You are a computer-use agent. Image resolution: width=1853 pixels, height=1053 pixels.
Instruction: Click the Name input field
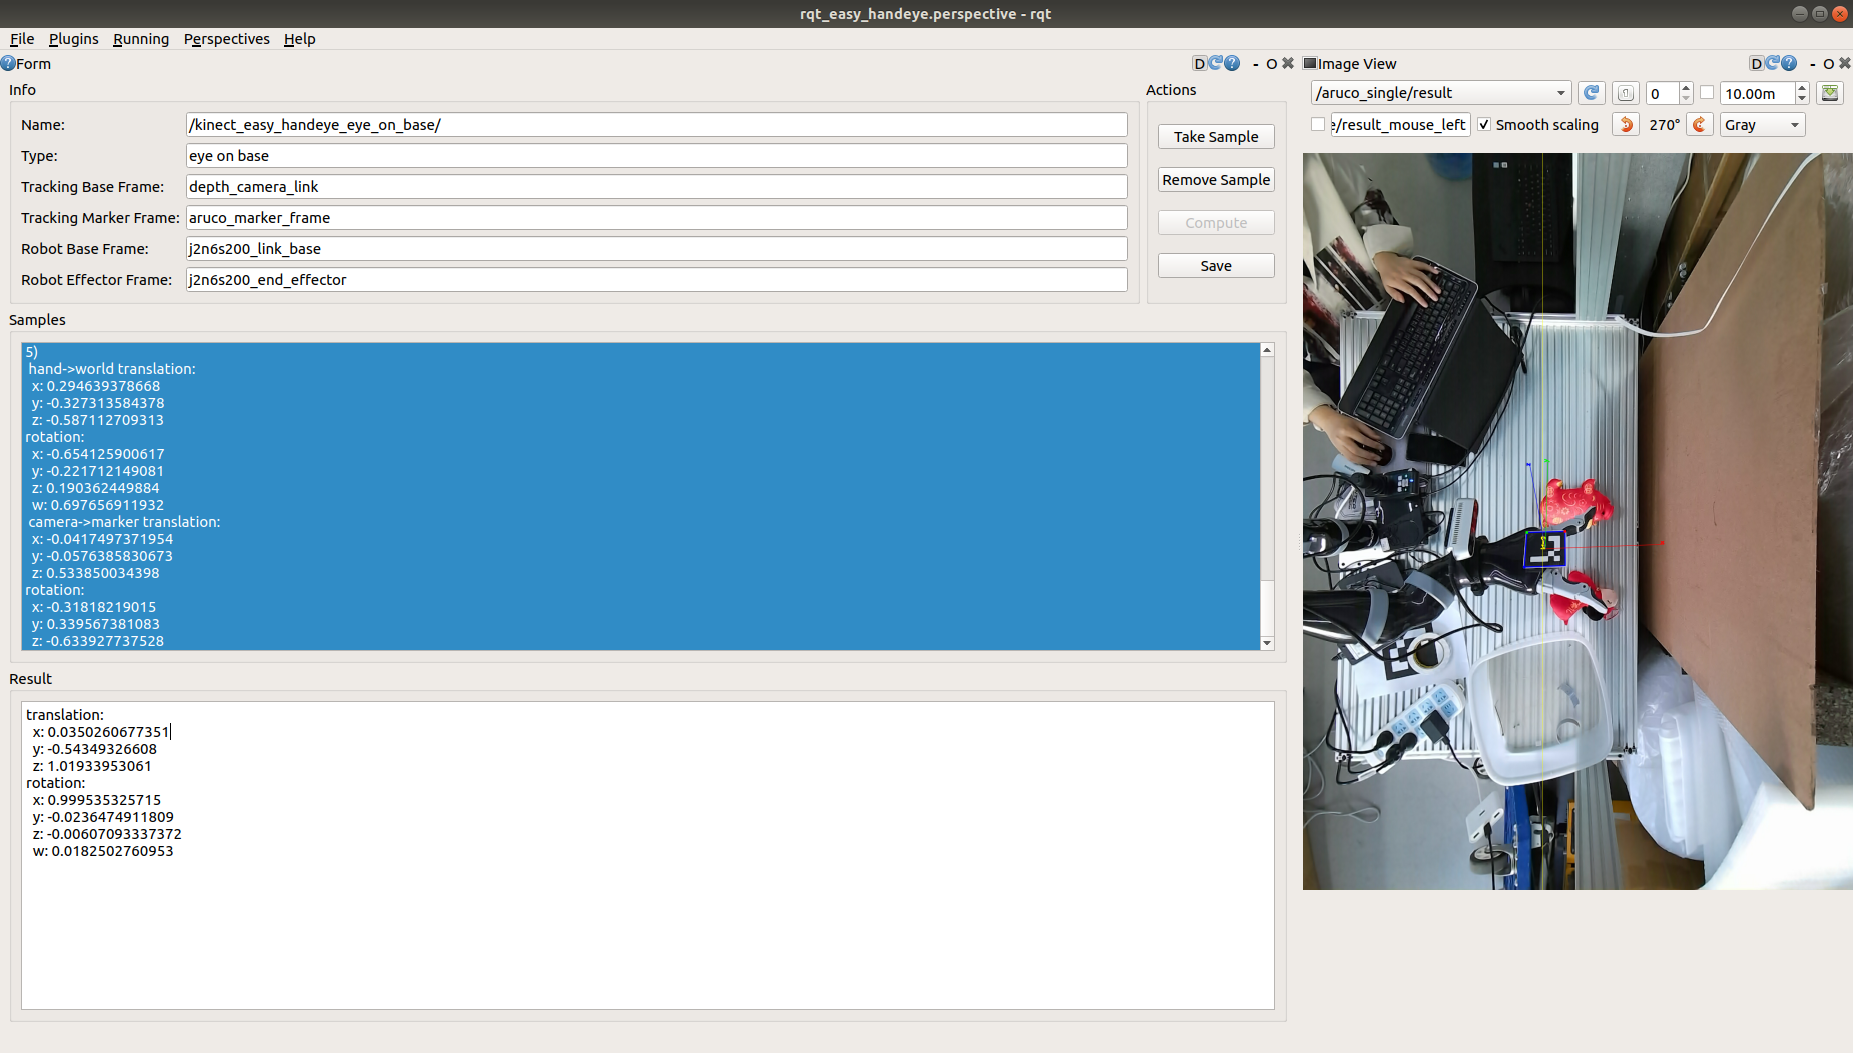click(656, 125)
